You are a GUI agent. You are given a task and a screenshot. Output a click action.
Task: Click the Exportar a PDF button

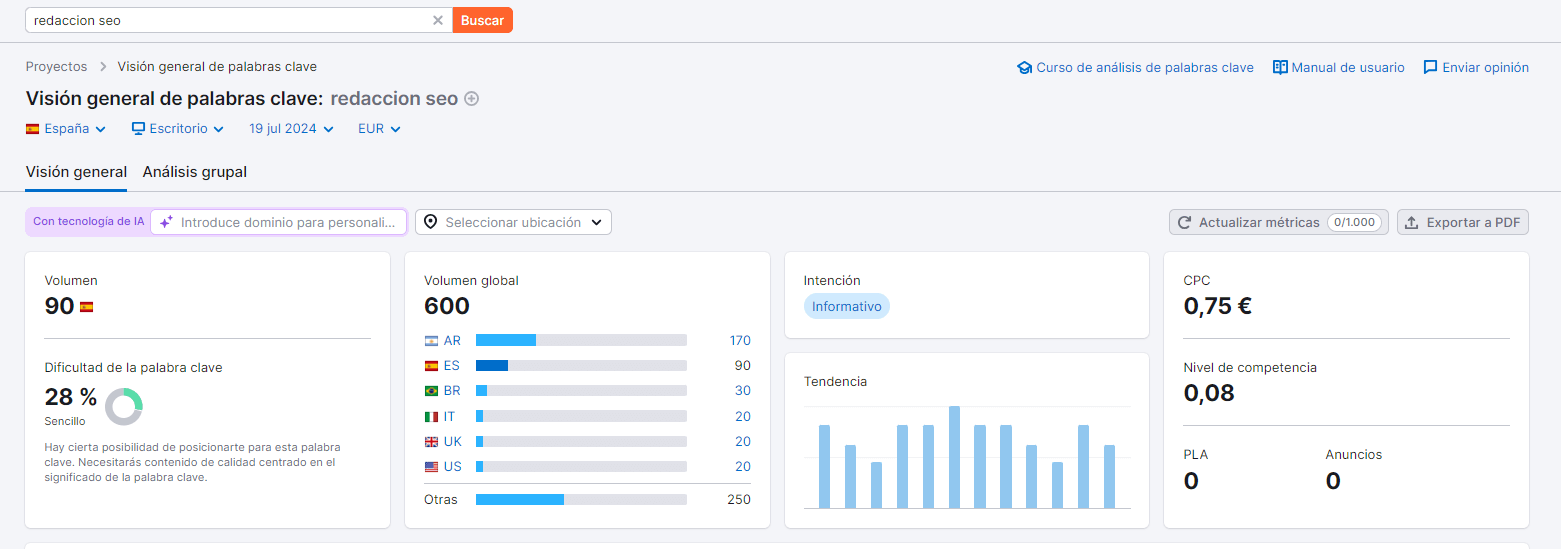coord(1462,222)
